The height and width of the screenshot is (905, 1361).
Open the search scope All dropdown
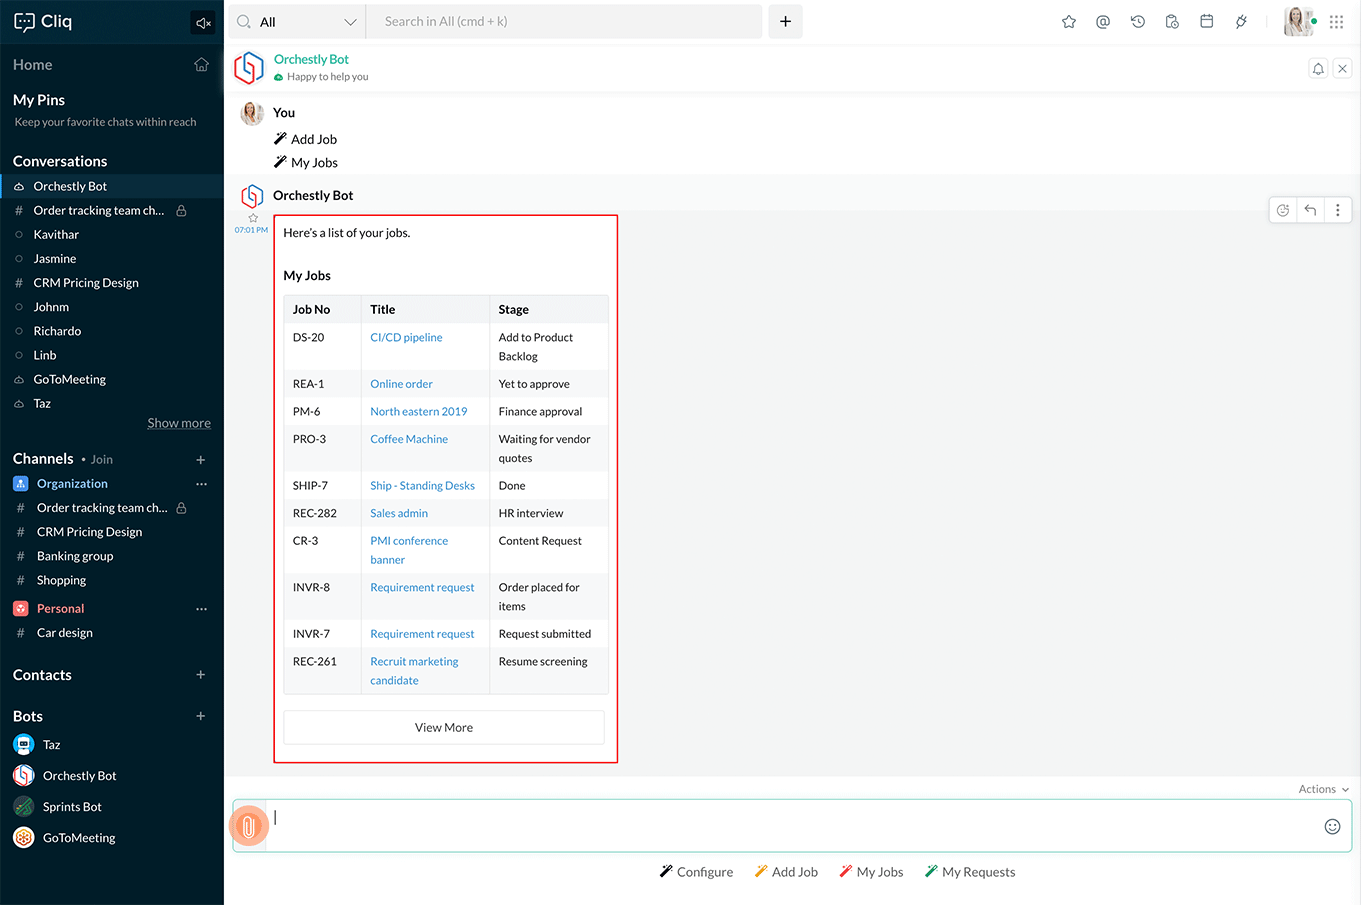click(x=297, y=22)
